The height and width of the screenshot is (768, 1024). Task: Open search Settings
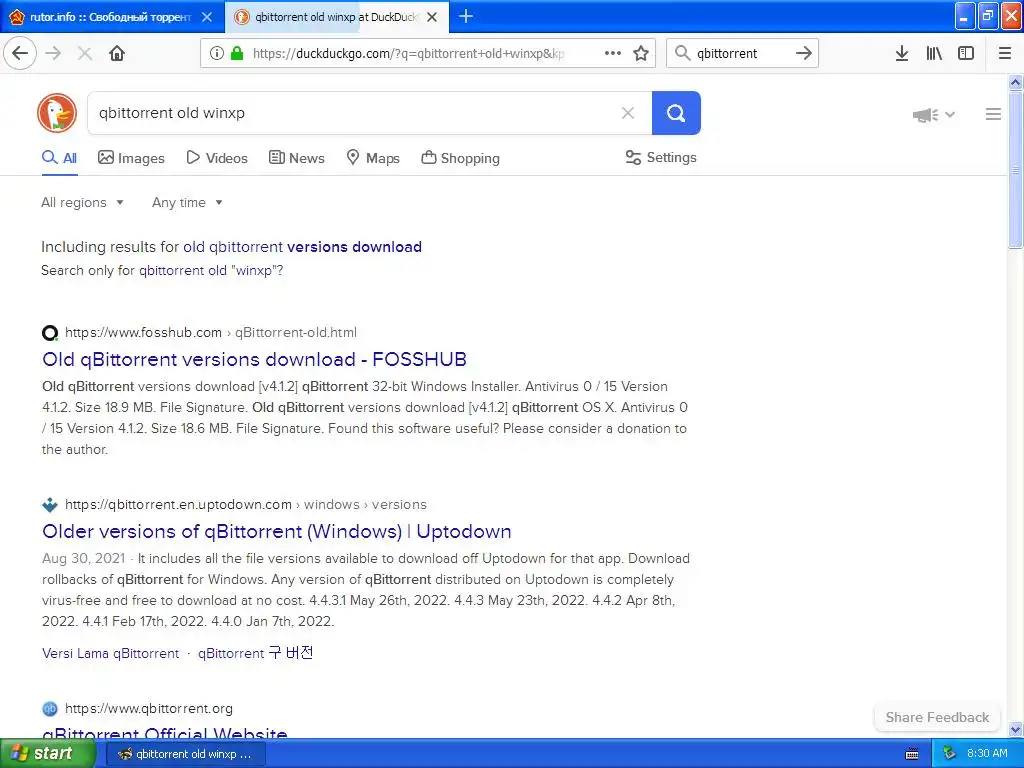click(x=661, y=157)
